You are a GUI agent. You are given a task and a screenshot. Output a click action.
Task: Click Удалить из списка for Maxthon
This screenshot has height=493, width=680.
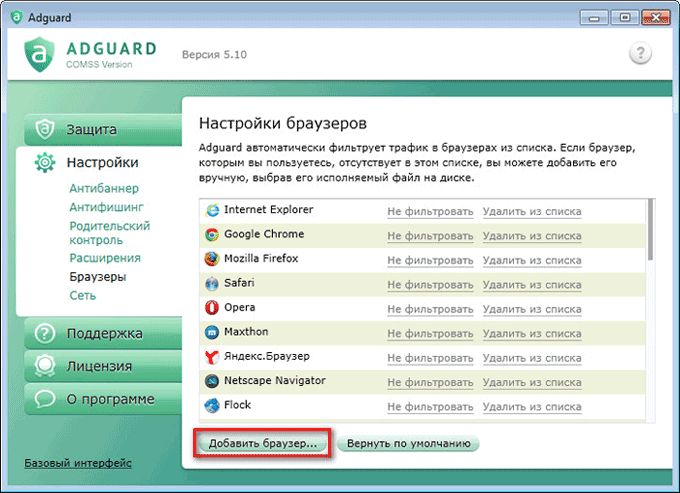click(532, 334)
